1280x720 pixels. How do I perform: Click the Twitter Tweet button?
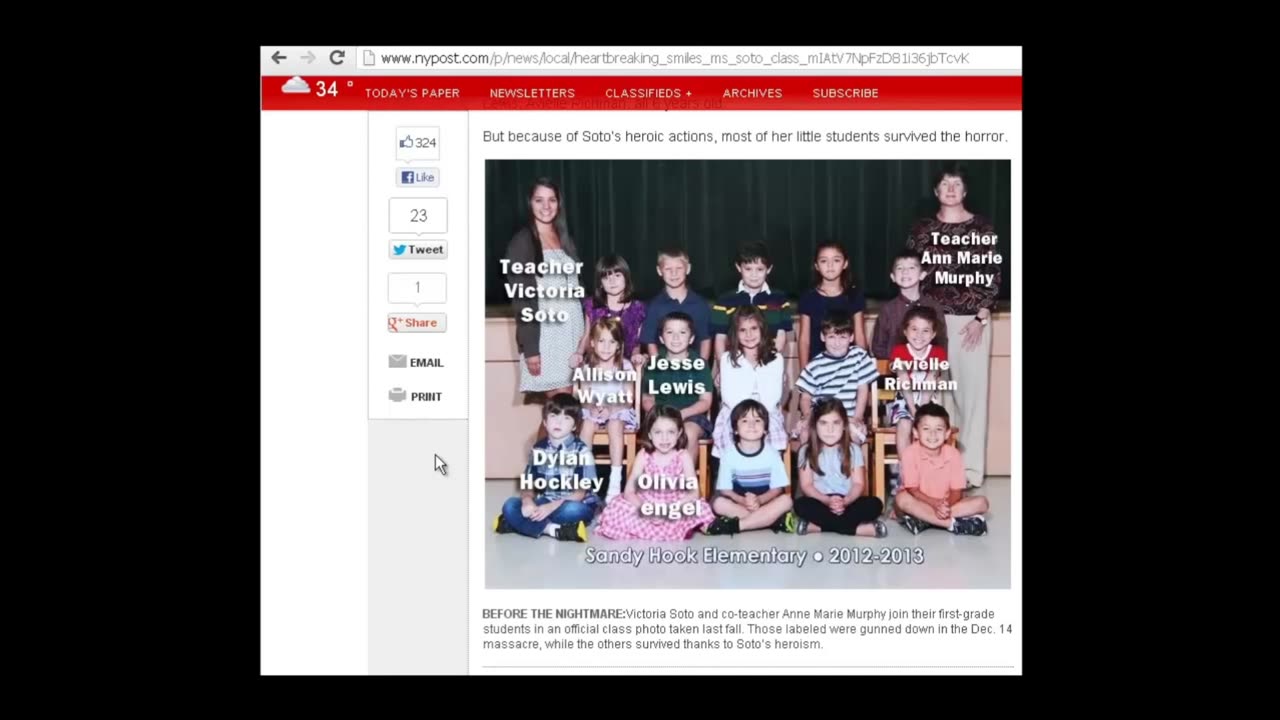[418, 250]
